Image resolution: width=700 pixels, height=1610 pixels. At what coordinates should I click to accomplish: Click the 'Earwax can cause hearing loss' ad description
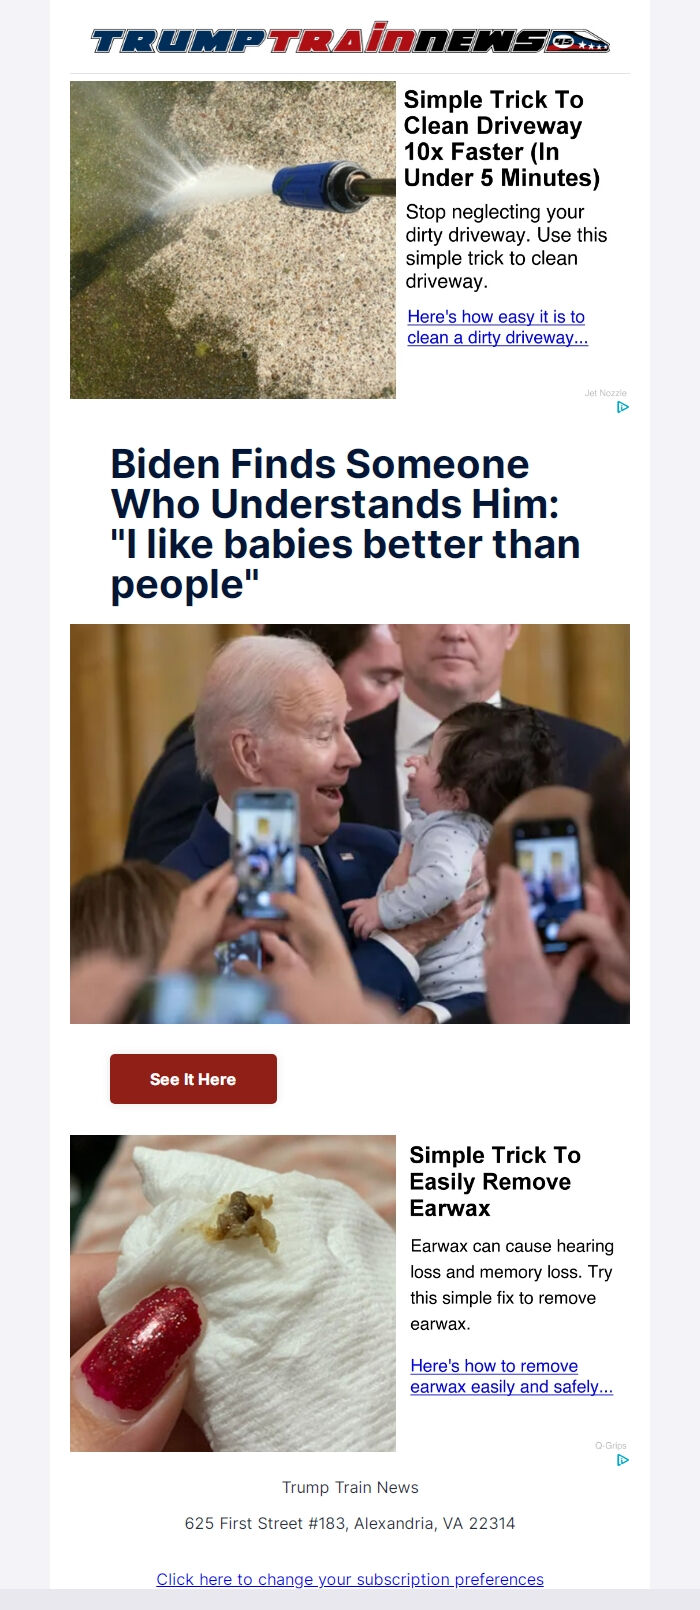click(512, 1285)
